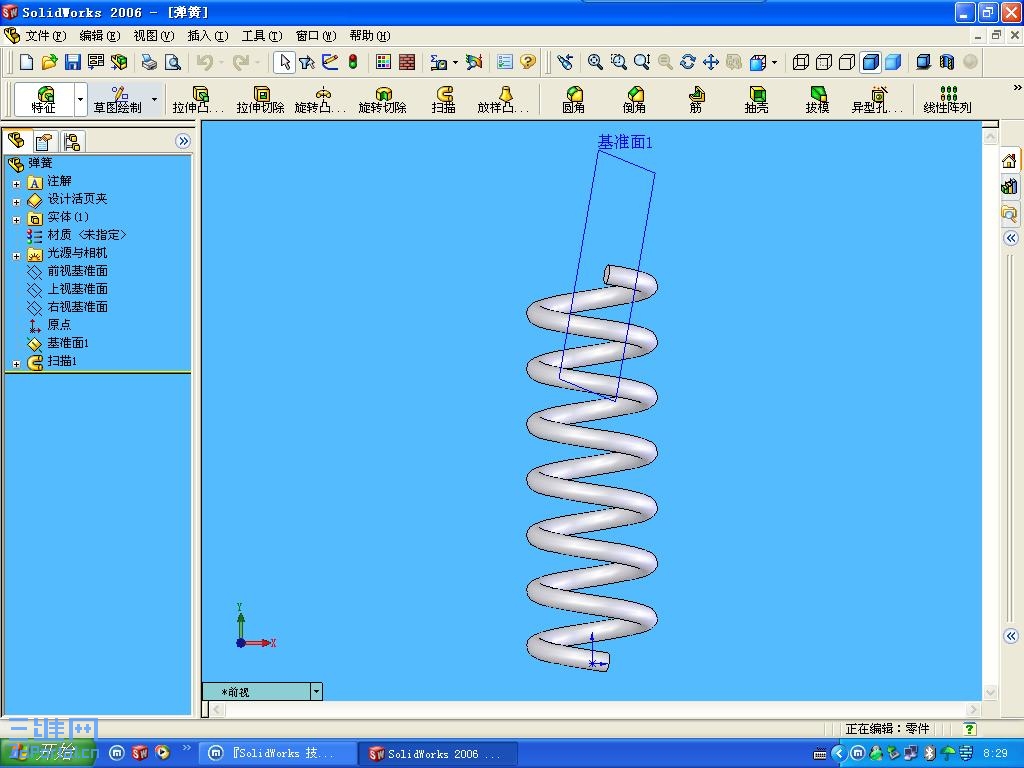Screen dimensions: 1024x768
Task: Click the Rebuild traffic light icon
Action: click(x=353, y=62)
